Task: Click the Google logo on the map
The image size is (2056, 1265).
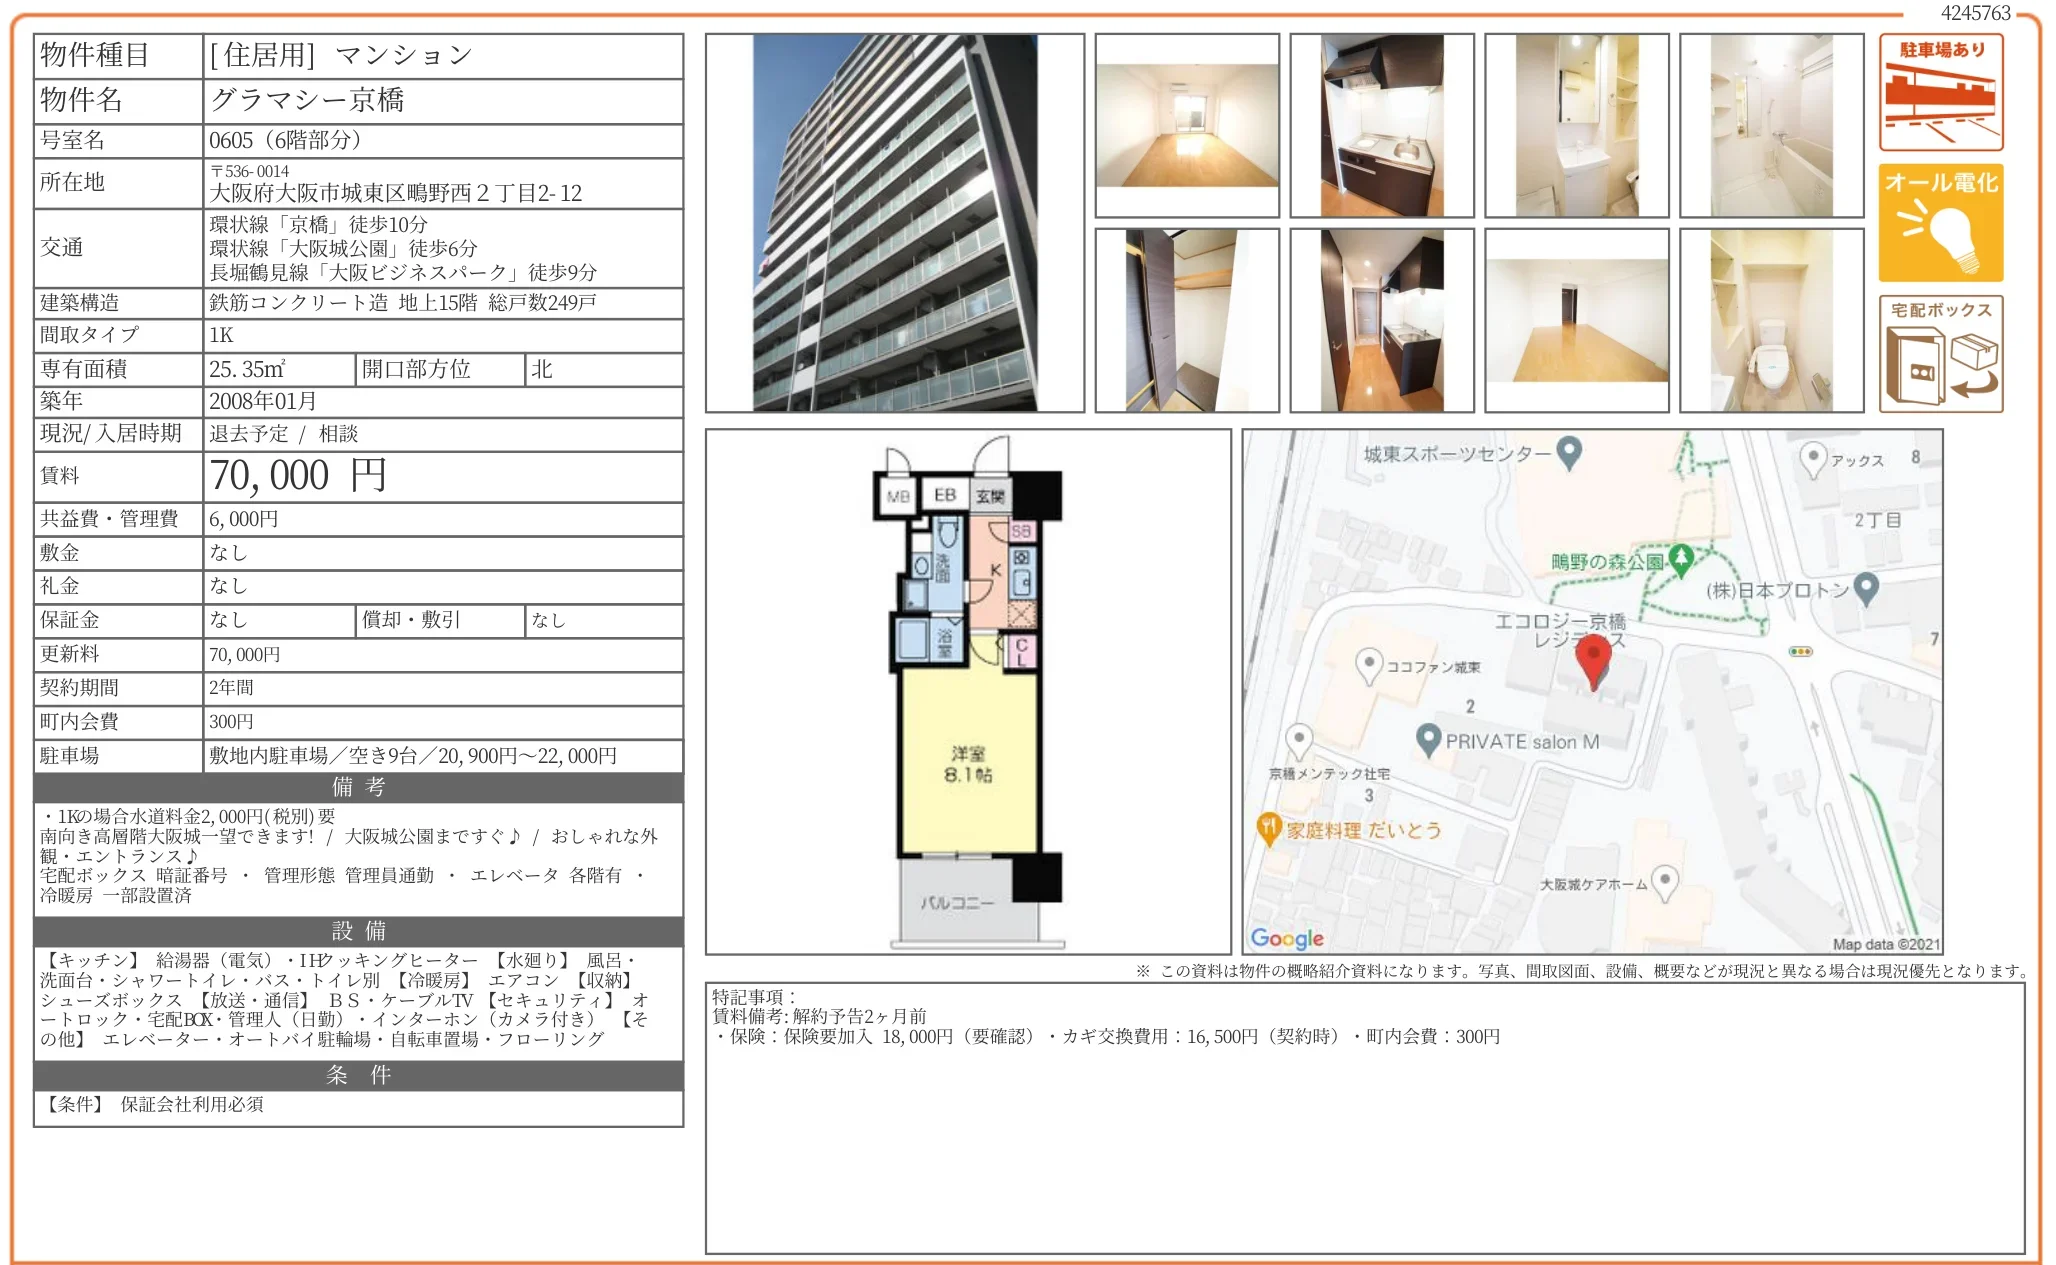Action: tap(1286, 938)
